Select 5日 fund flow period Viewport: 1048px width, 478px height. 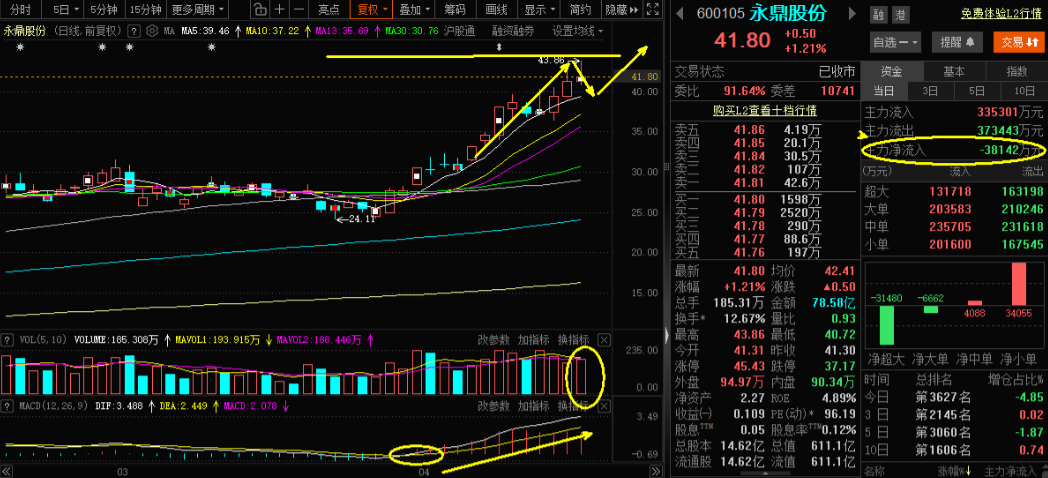coord(976,91)
